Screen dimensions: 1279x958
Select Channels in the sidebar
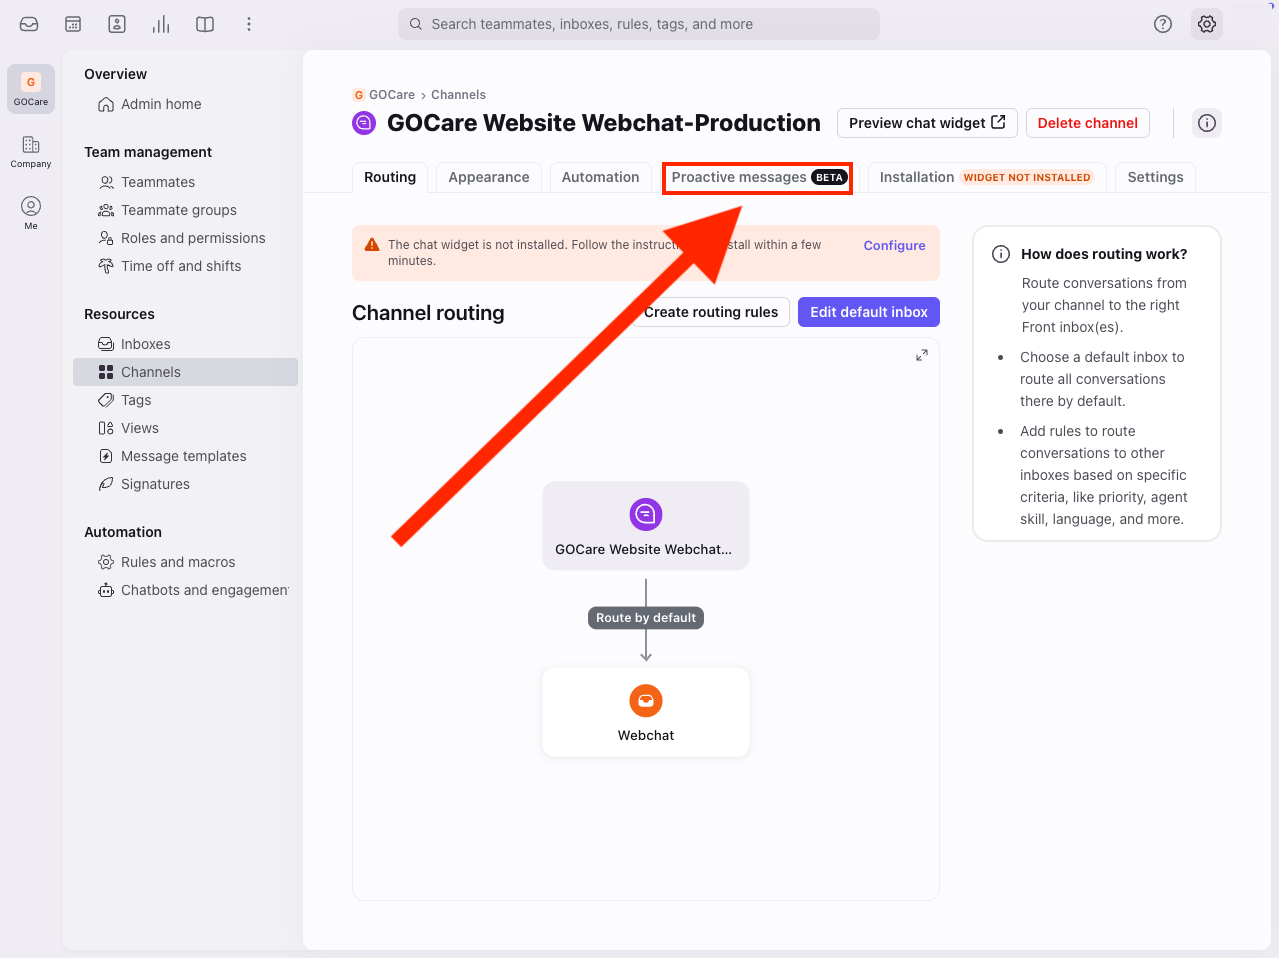pyautogui.click(x=186, y=372)
